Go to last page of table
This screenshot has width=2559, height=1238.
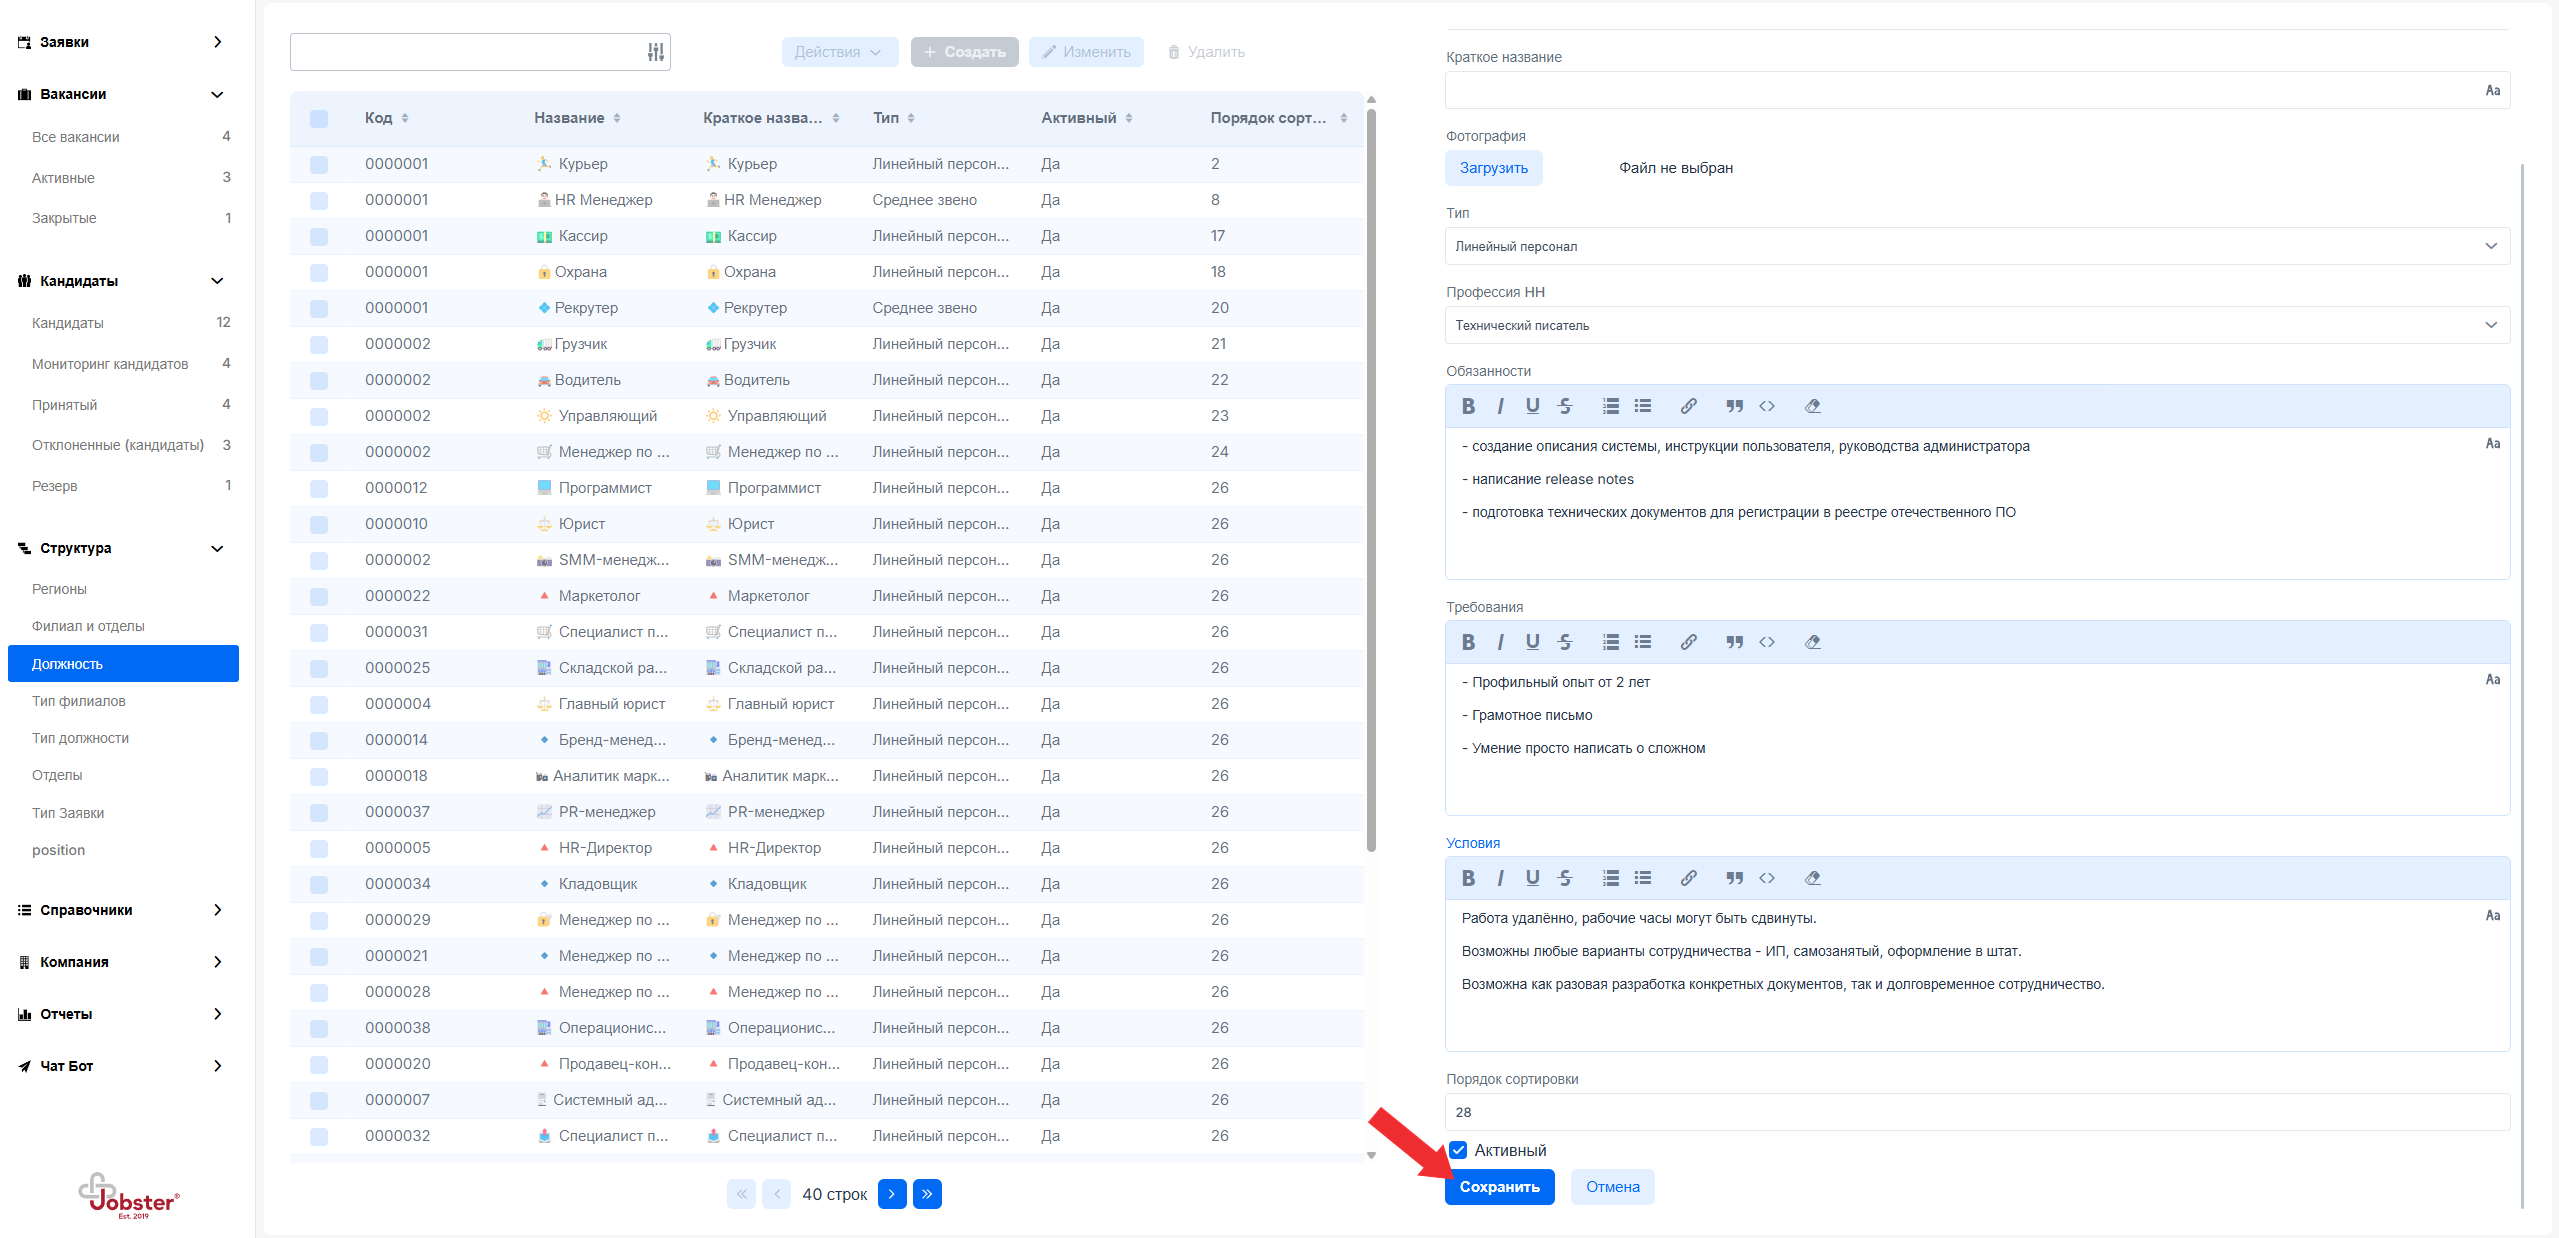[927, 1194]
